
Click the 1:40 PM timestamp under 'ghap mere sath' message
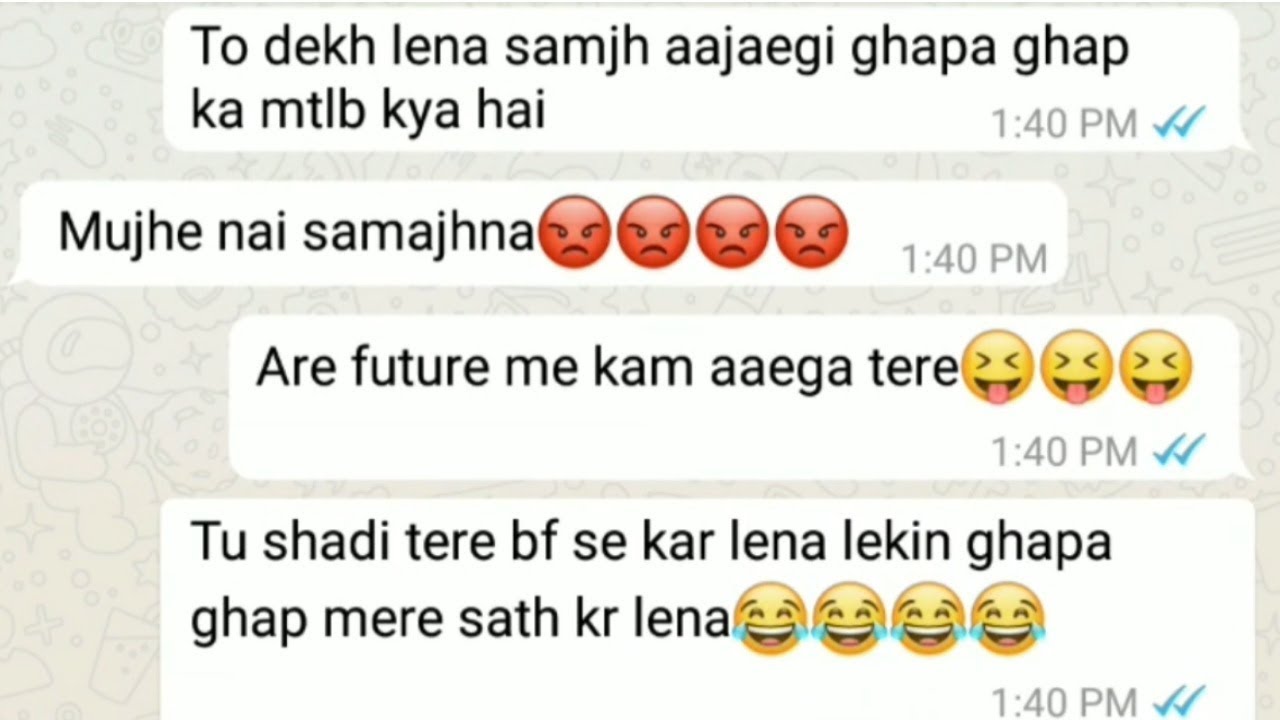click(1064, 700)
